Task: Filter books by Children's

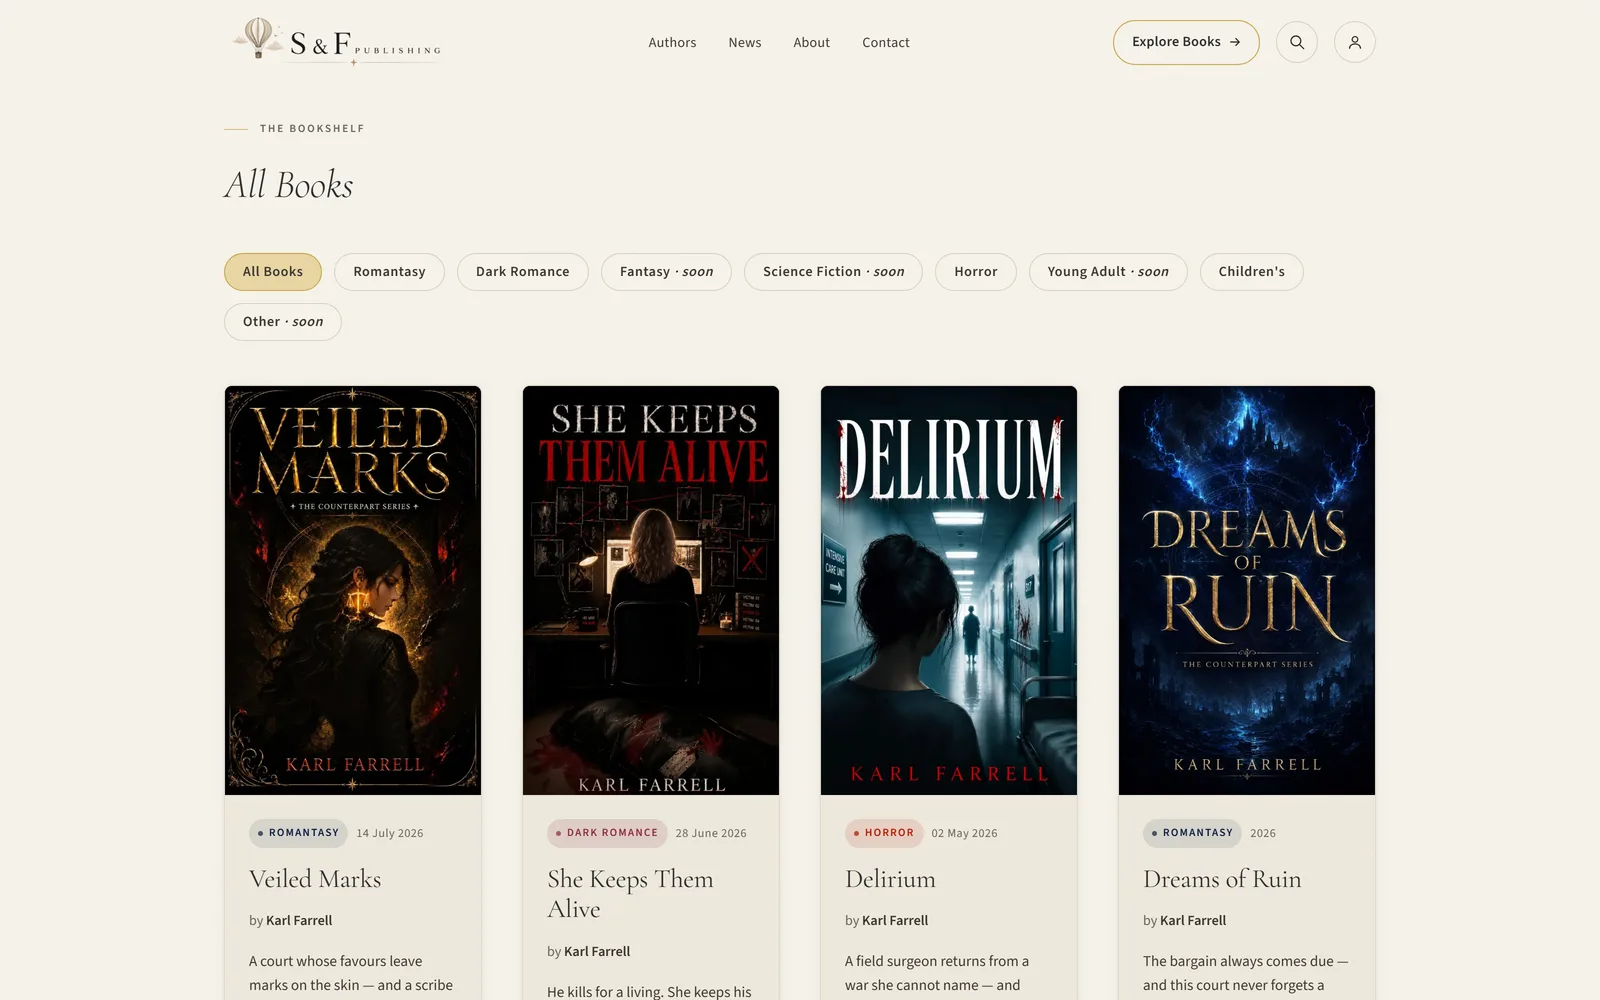Action: [x=1252, y=272]
